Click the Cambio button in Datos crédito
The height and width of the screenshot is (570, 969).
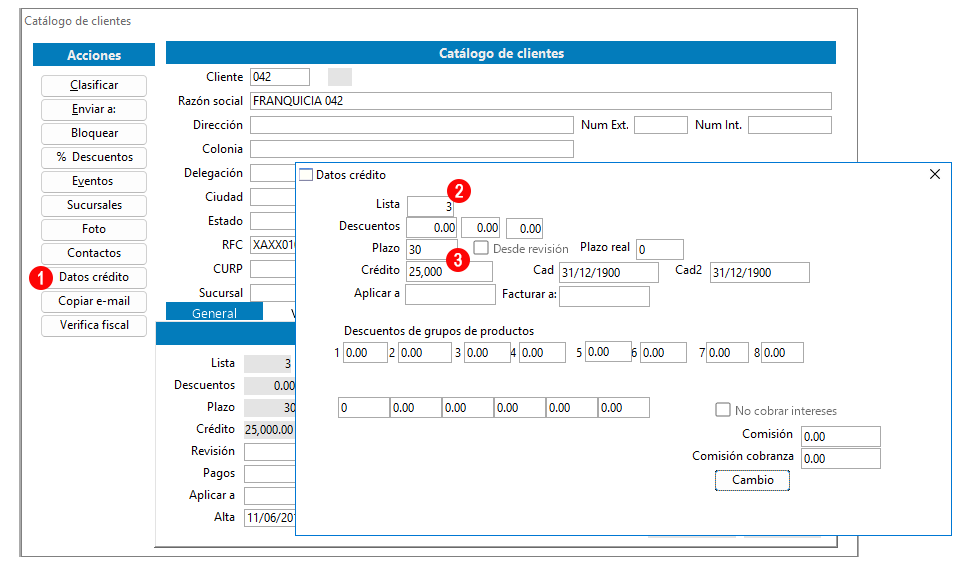[752, 480]
